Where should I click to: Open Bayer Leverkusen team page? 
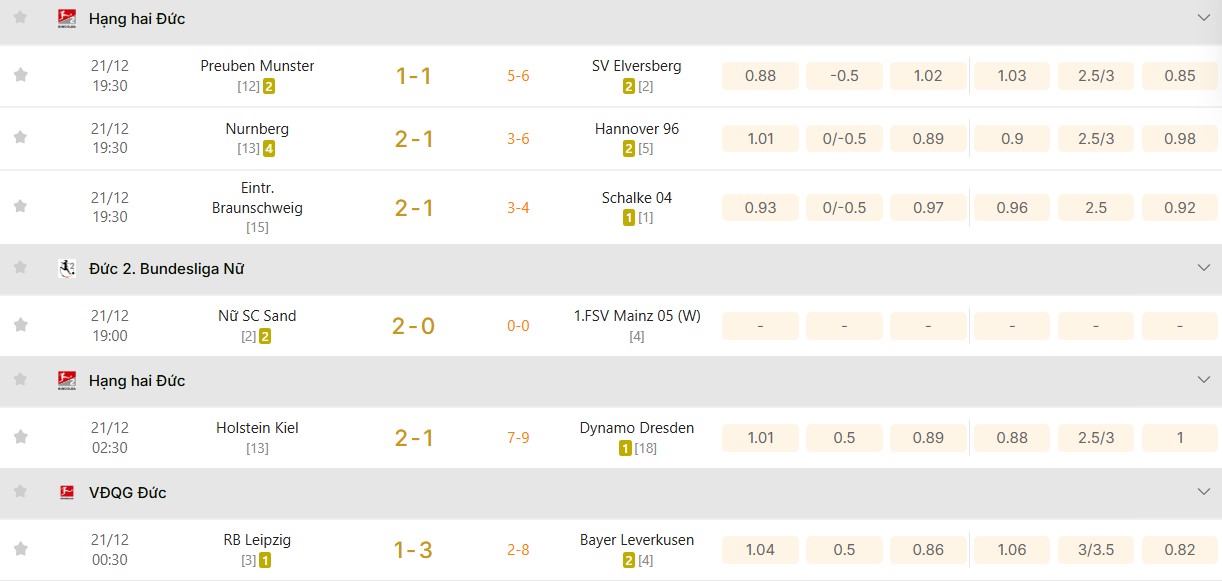pyautogui.click(x=637, y=540)
